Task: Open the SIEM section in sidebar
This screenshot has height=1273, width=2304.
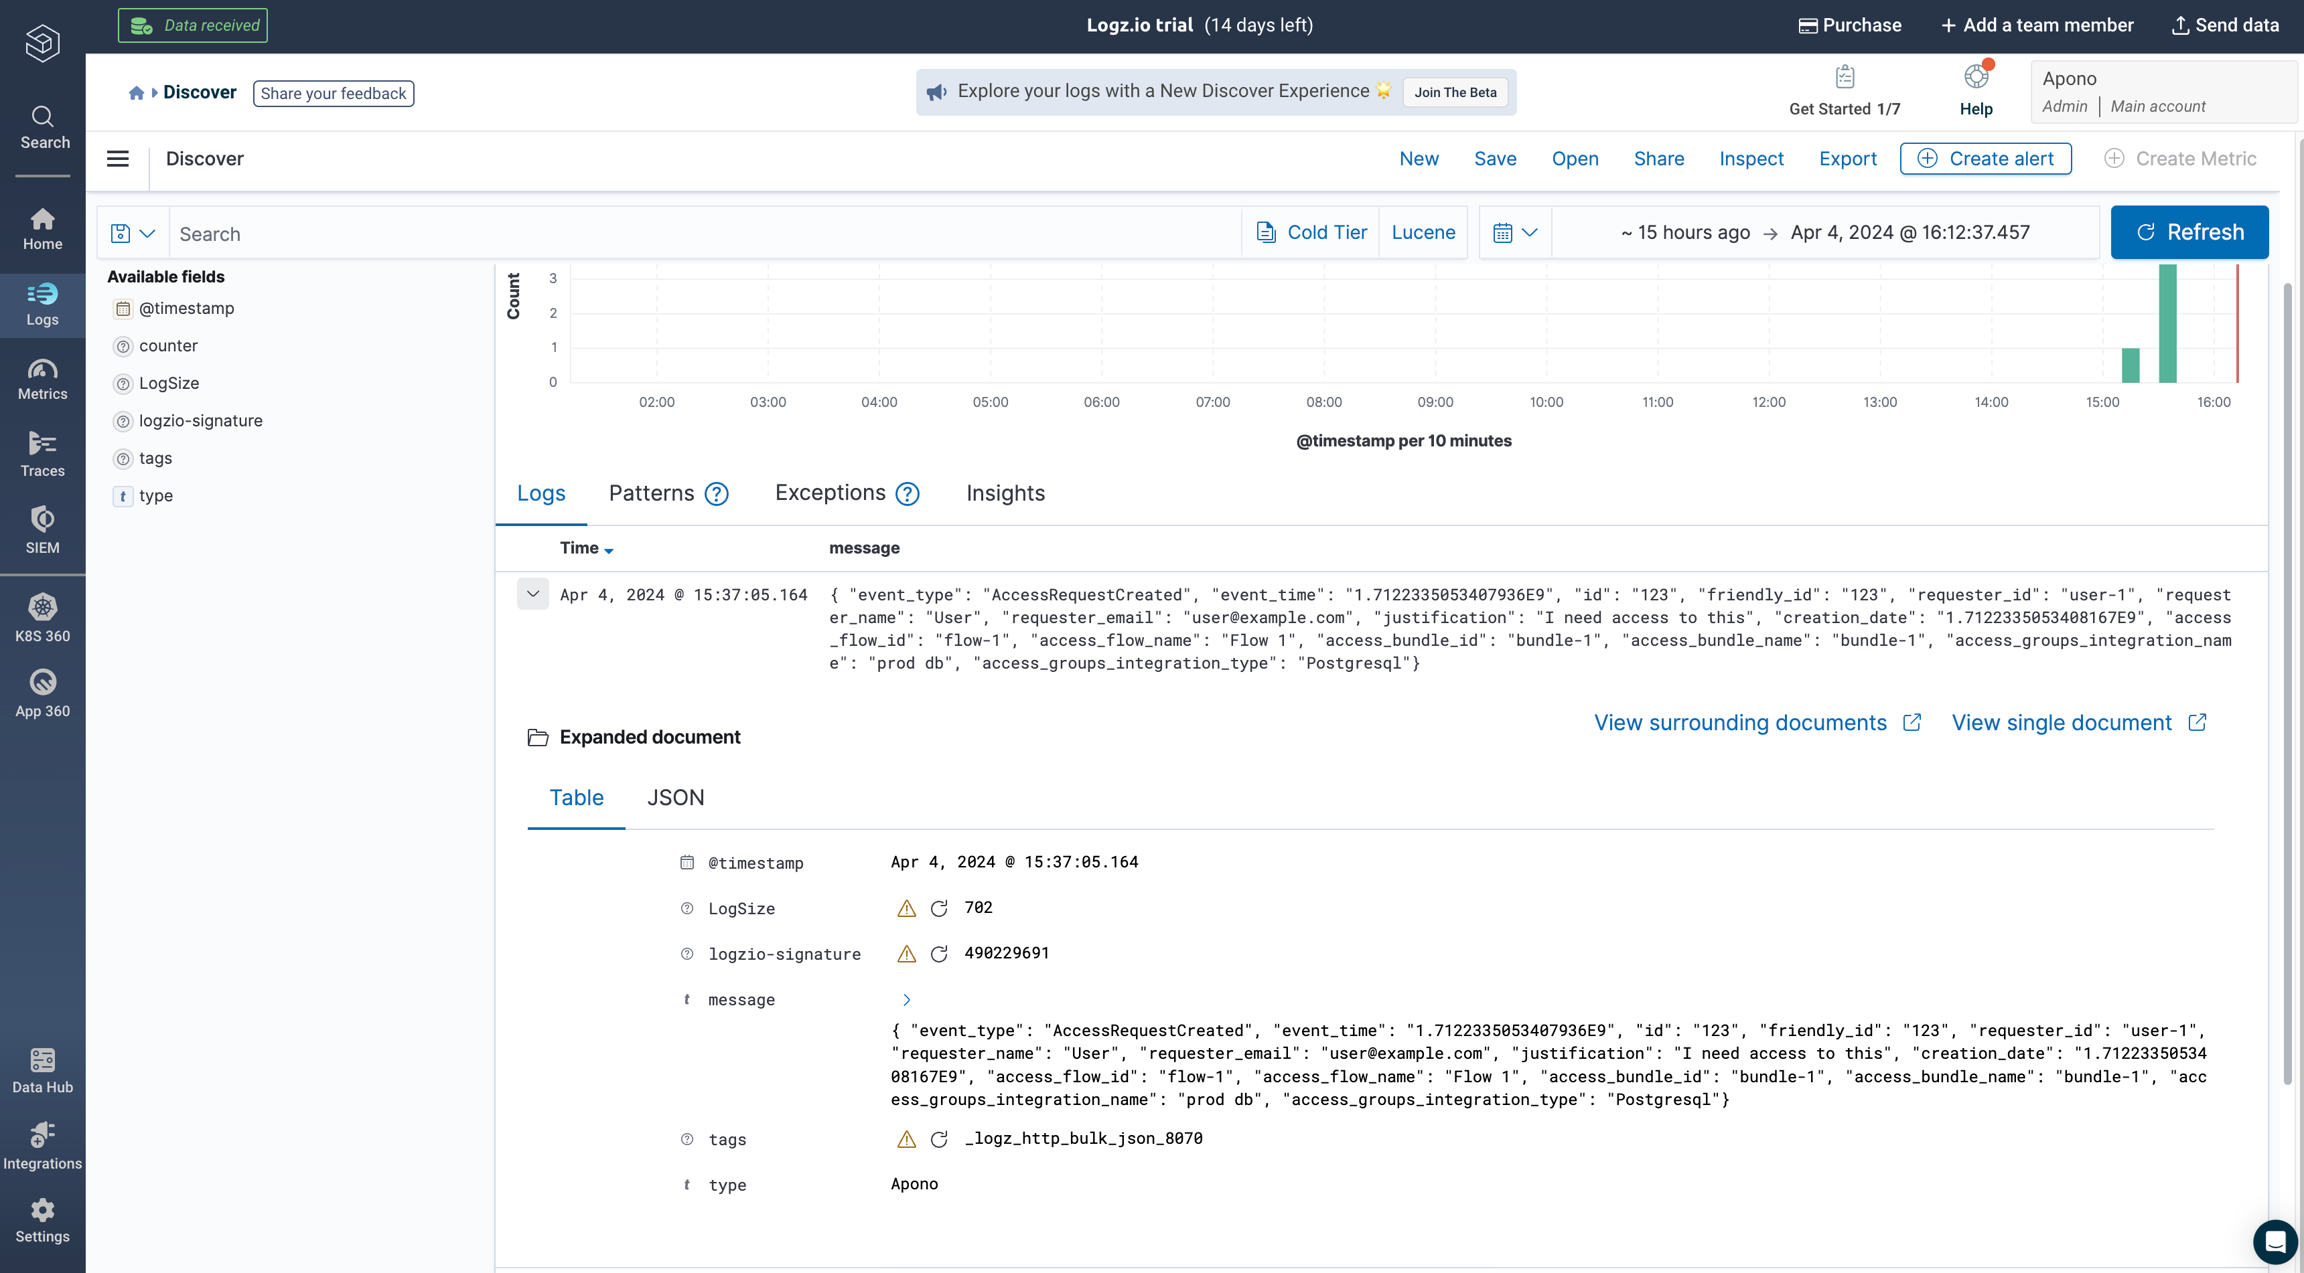Action: [42, 530]
